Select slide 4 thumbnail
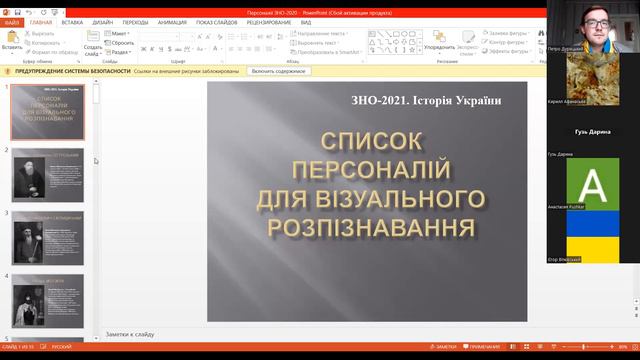This screenshot has height=360, width=640. [48, 301]
